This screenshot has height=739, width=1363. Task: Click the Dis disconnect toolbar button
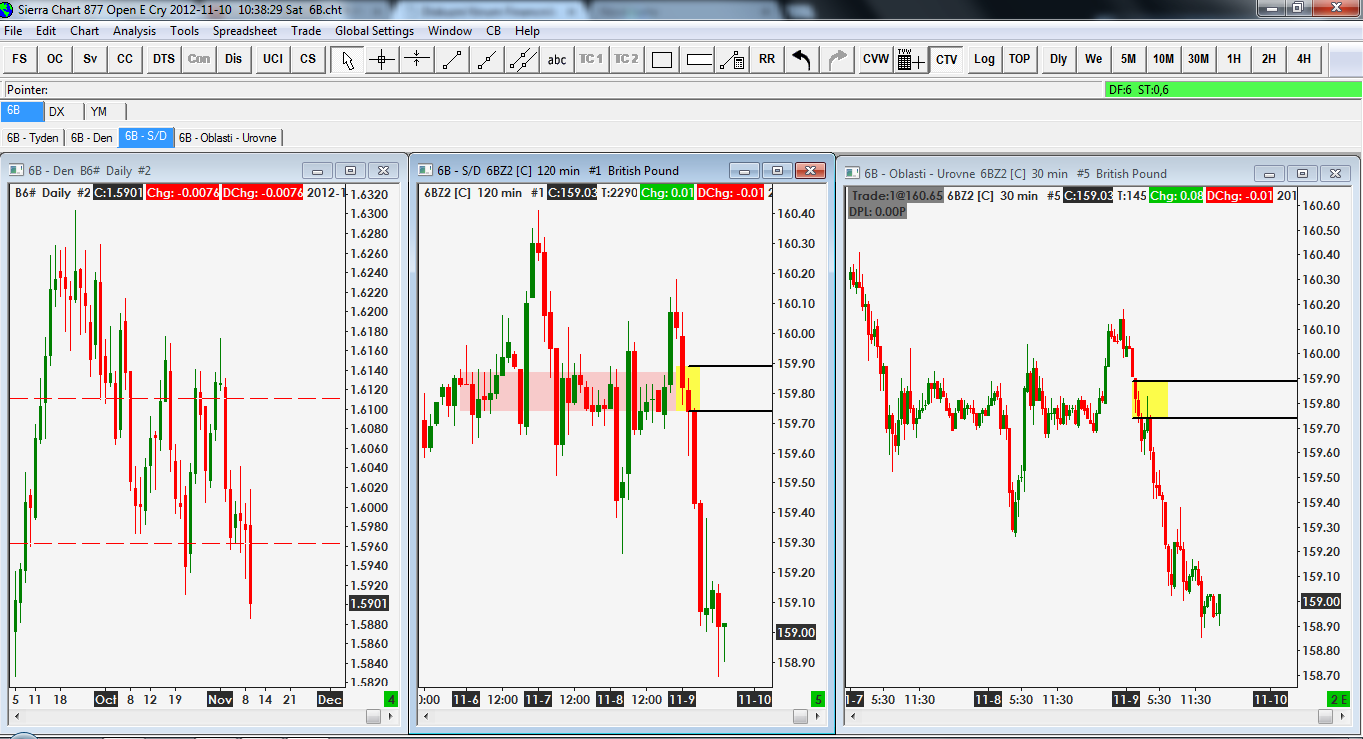(x=234, y=59)
